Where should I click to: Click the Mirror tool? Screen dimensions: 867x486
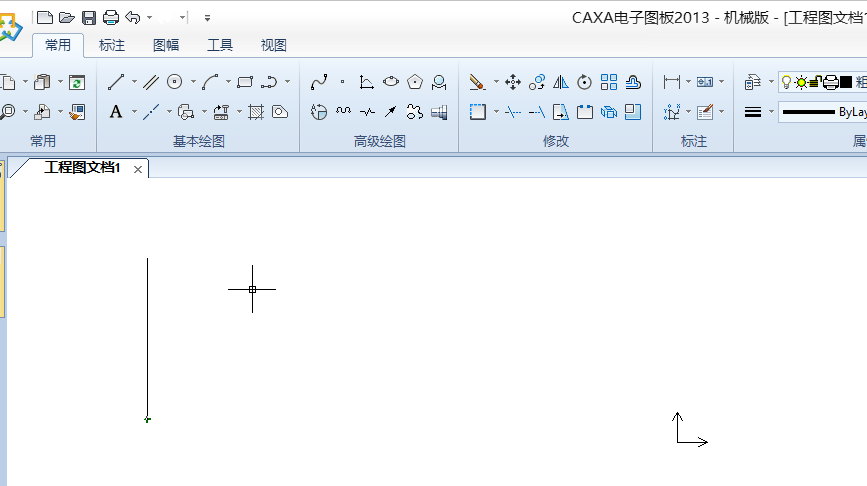pos(561,82)
